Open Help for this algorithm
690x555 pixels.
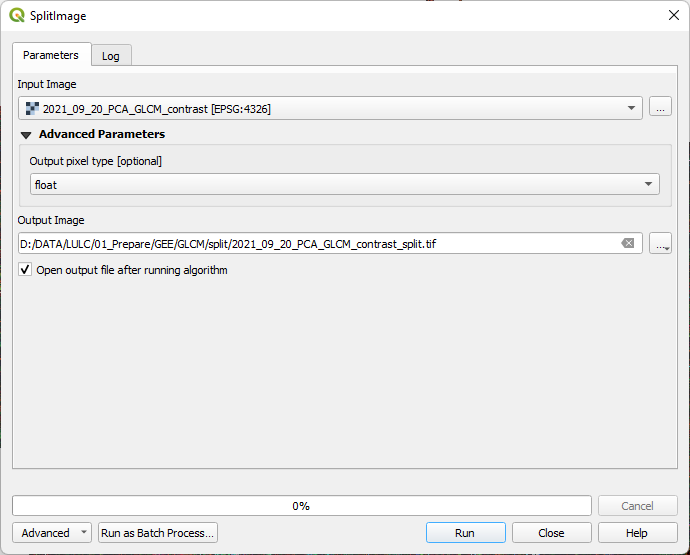(637, 533)
